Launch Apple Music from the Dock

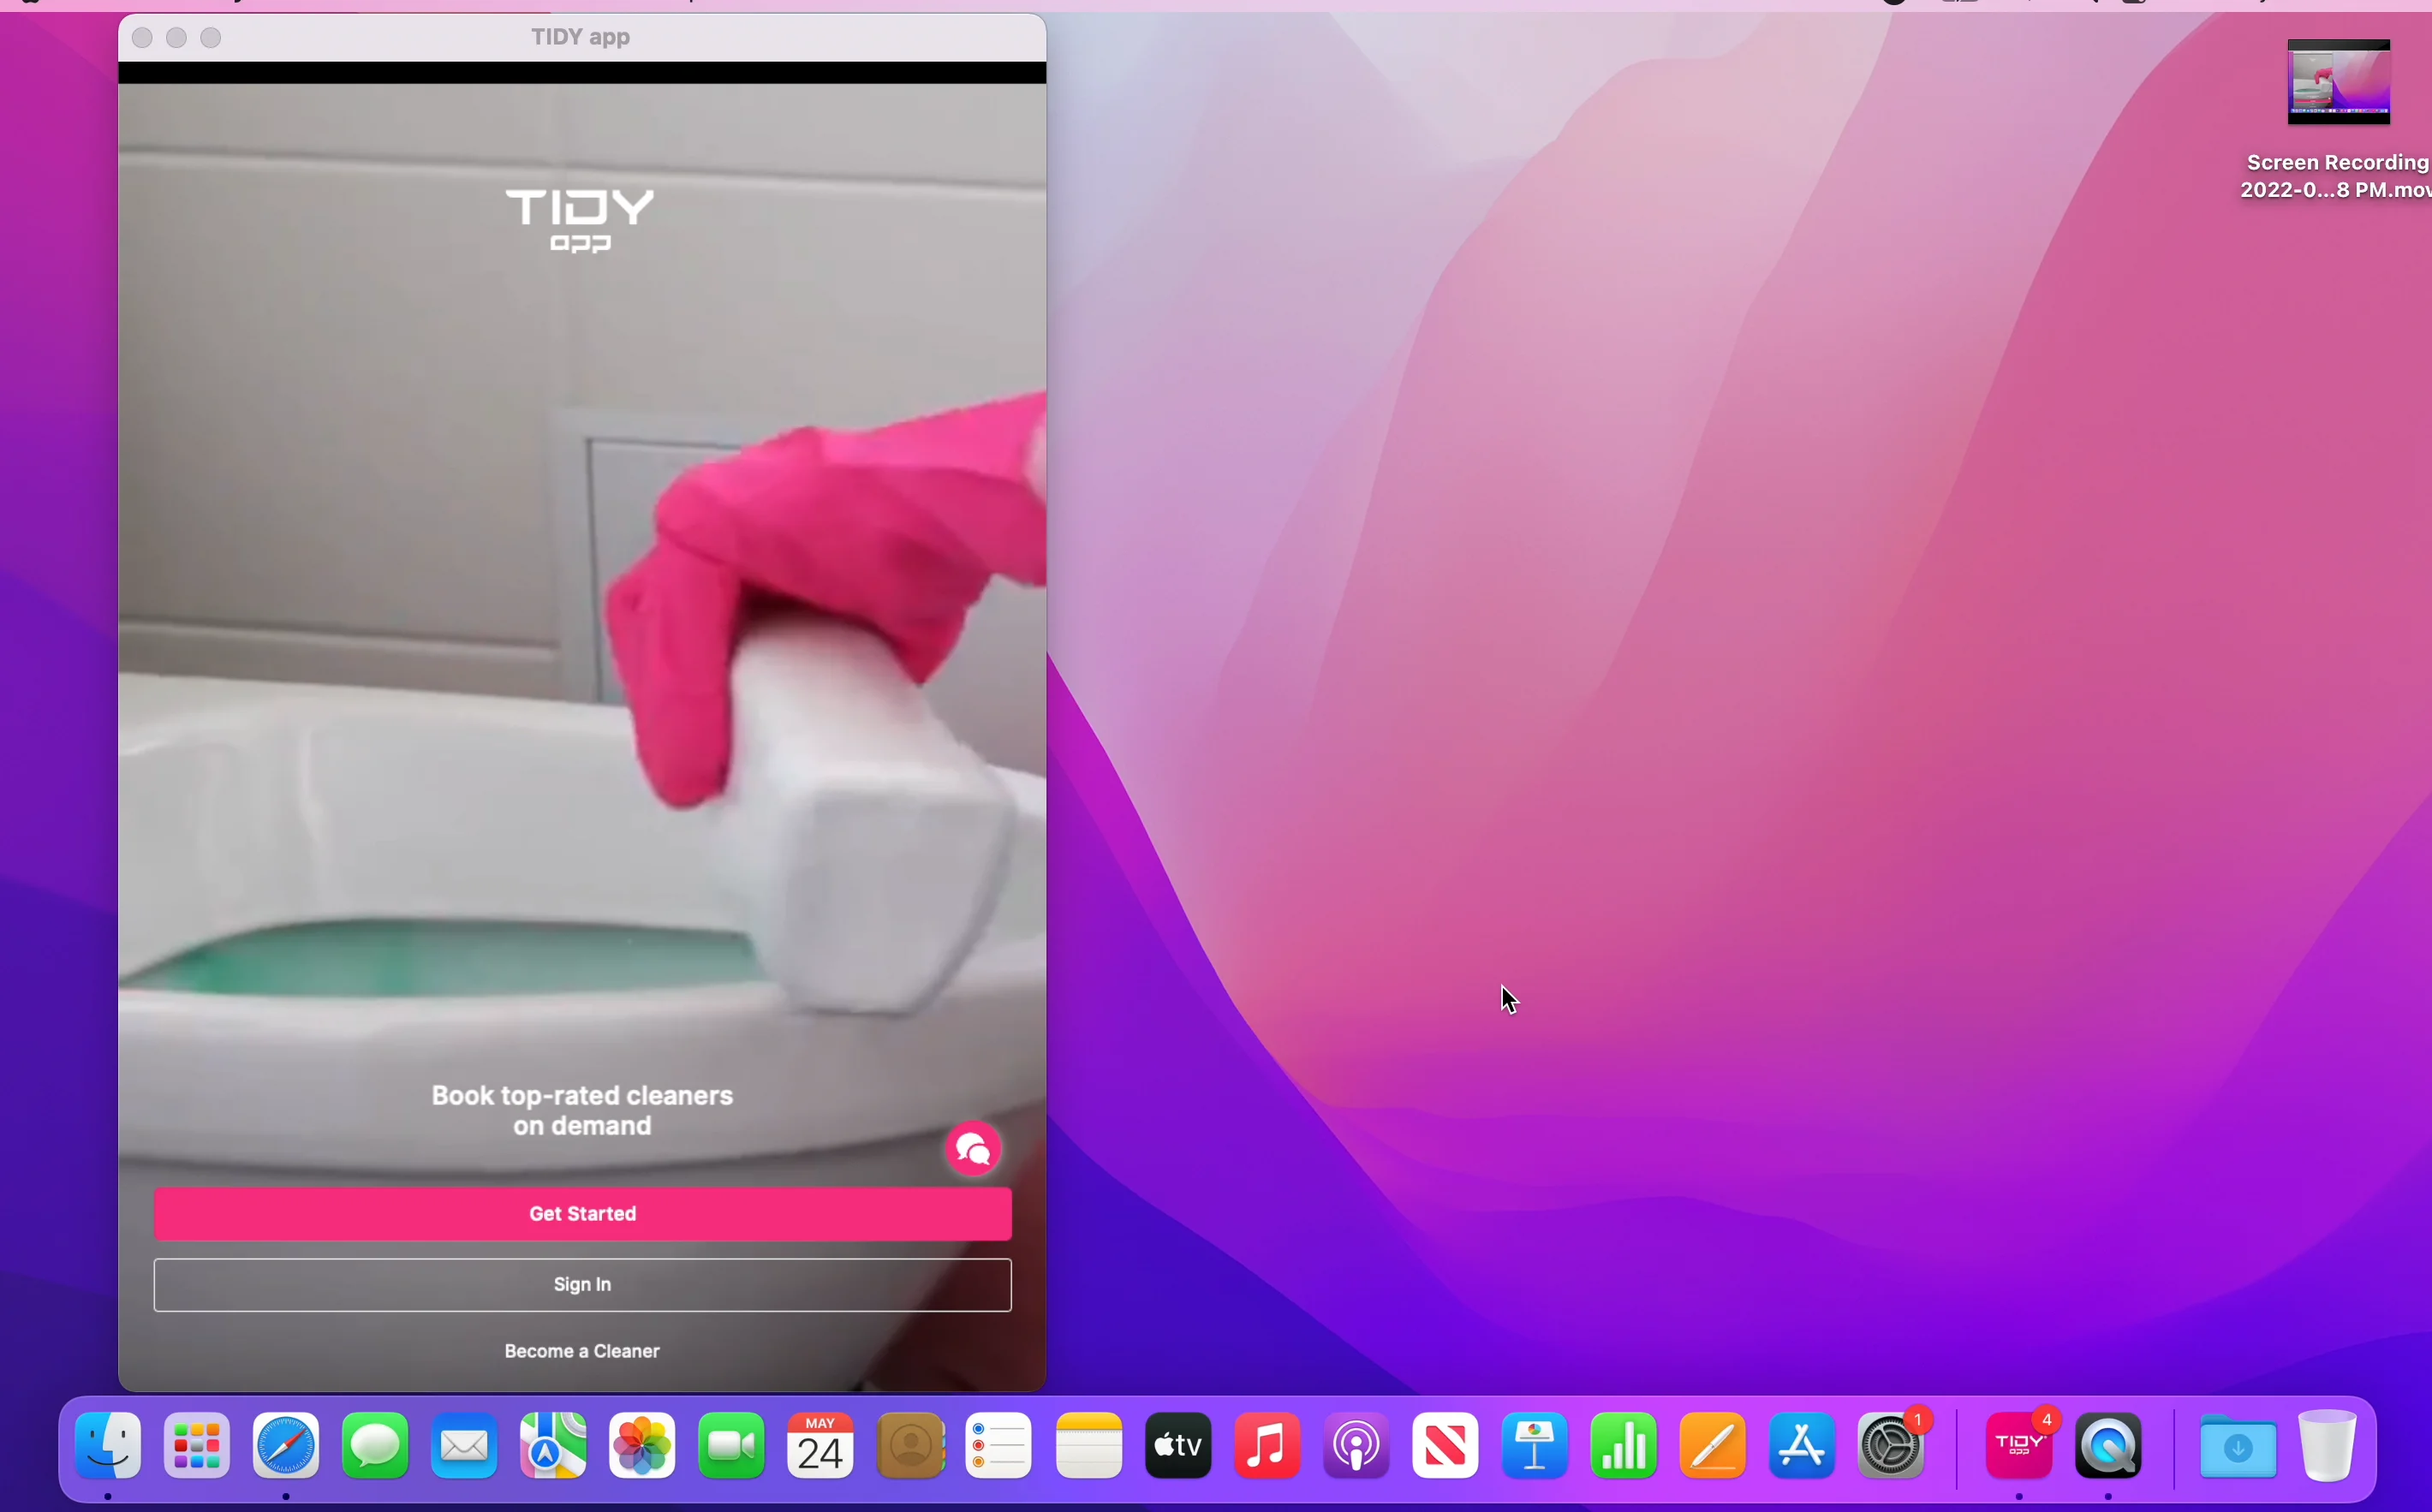[1267, 1446]
